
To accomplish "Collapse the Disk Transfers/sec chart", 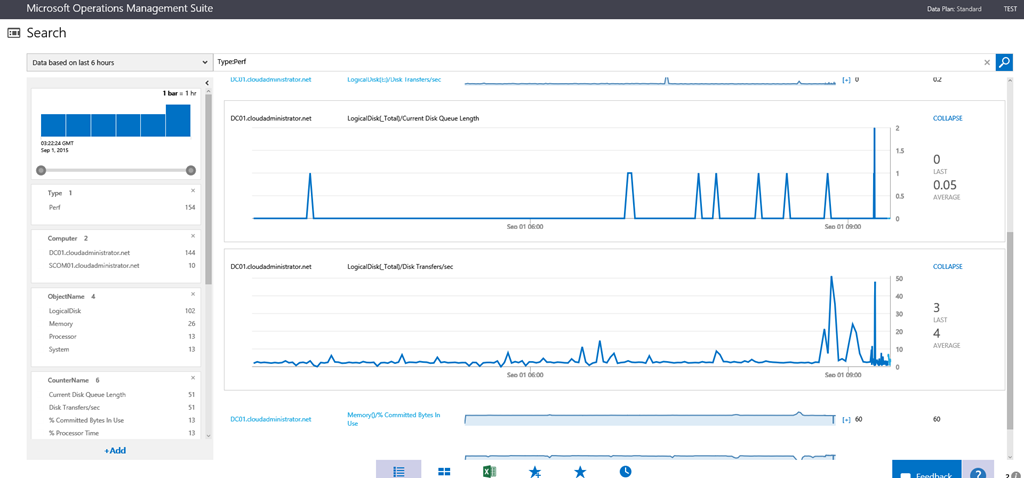I will (947, 267).
